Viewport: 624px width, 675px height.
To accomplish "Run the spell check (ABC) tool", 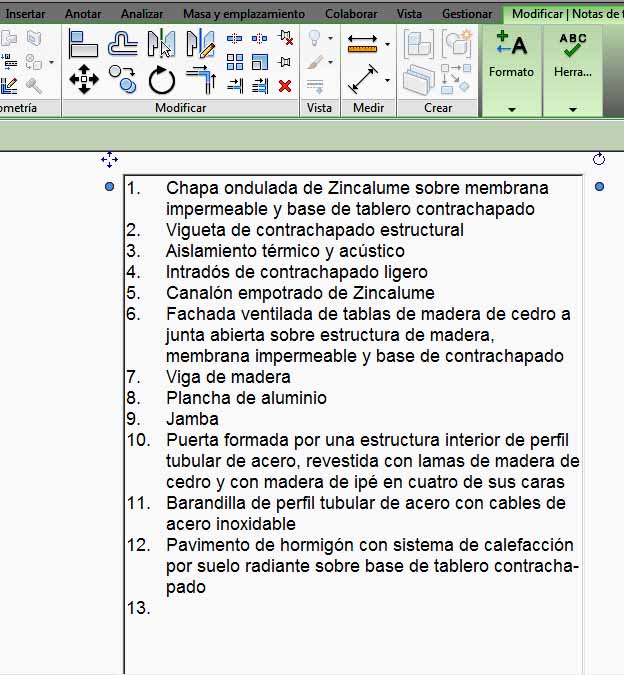I will pos(573,45).
